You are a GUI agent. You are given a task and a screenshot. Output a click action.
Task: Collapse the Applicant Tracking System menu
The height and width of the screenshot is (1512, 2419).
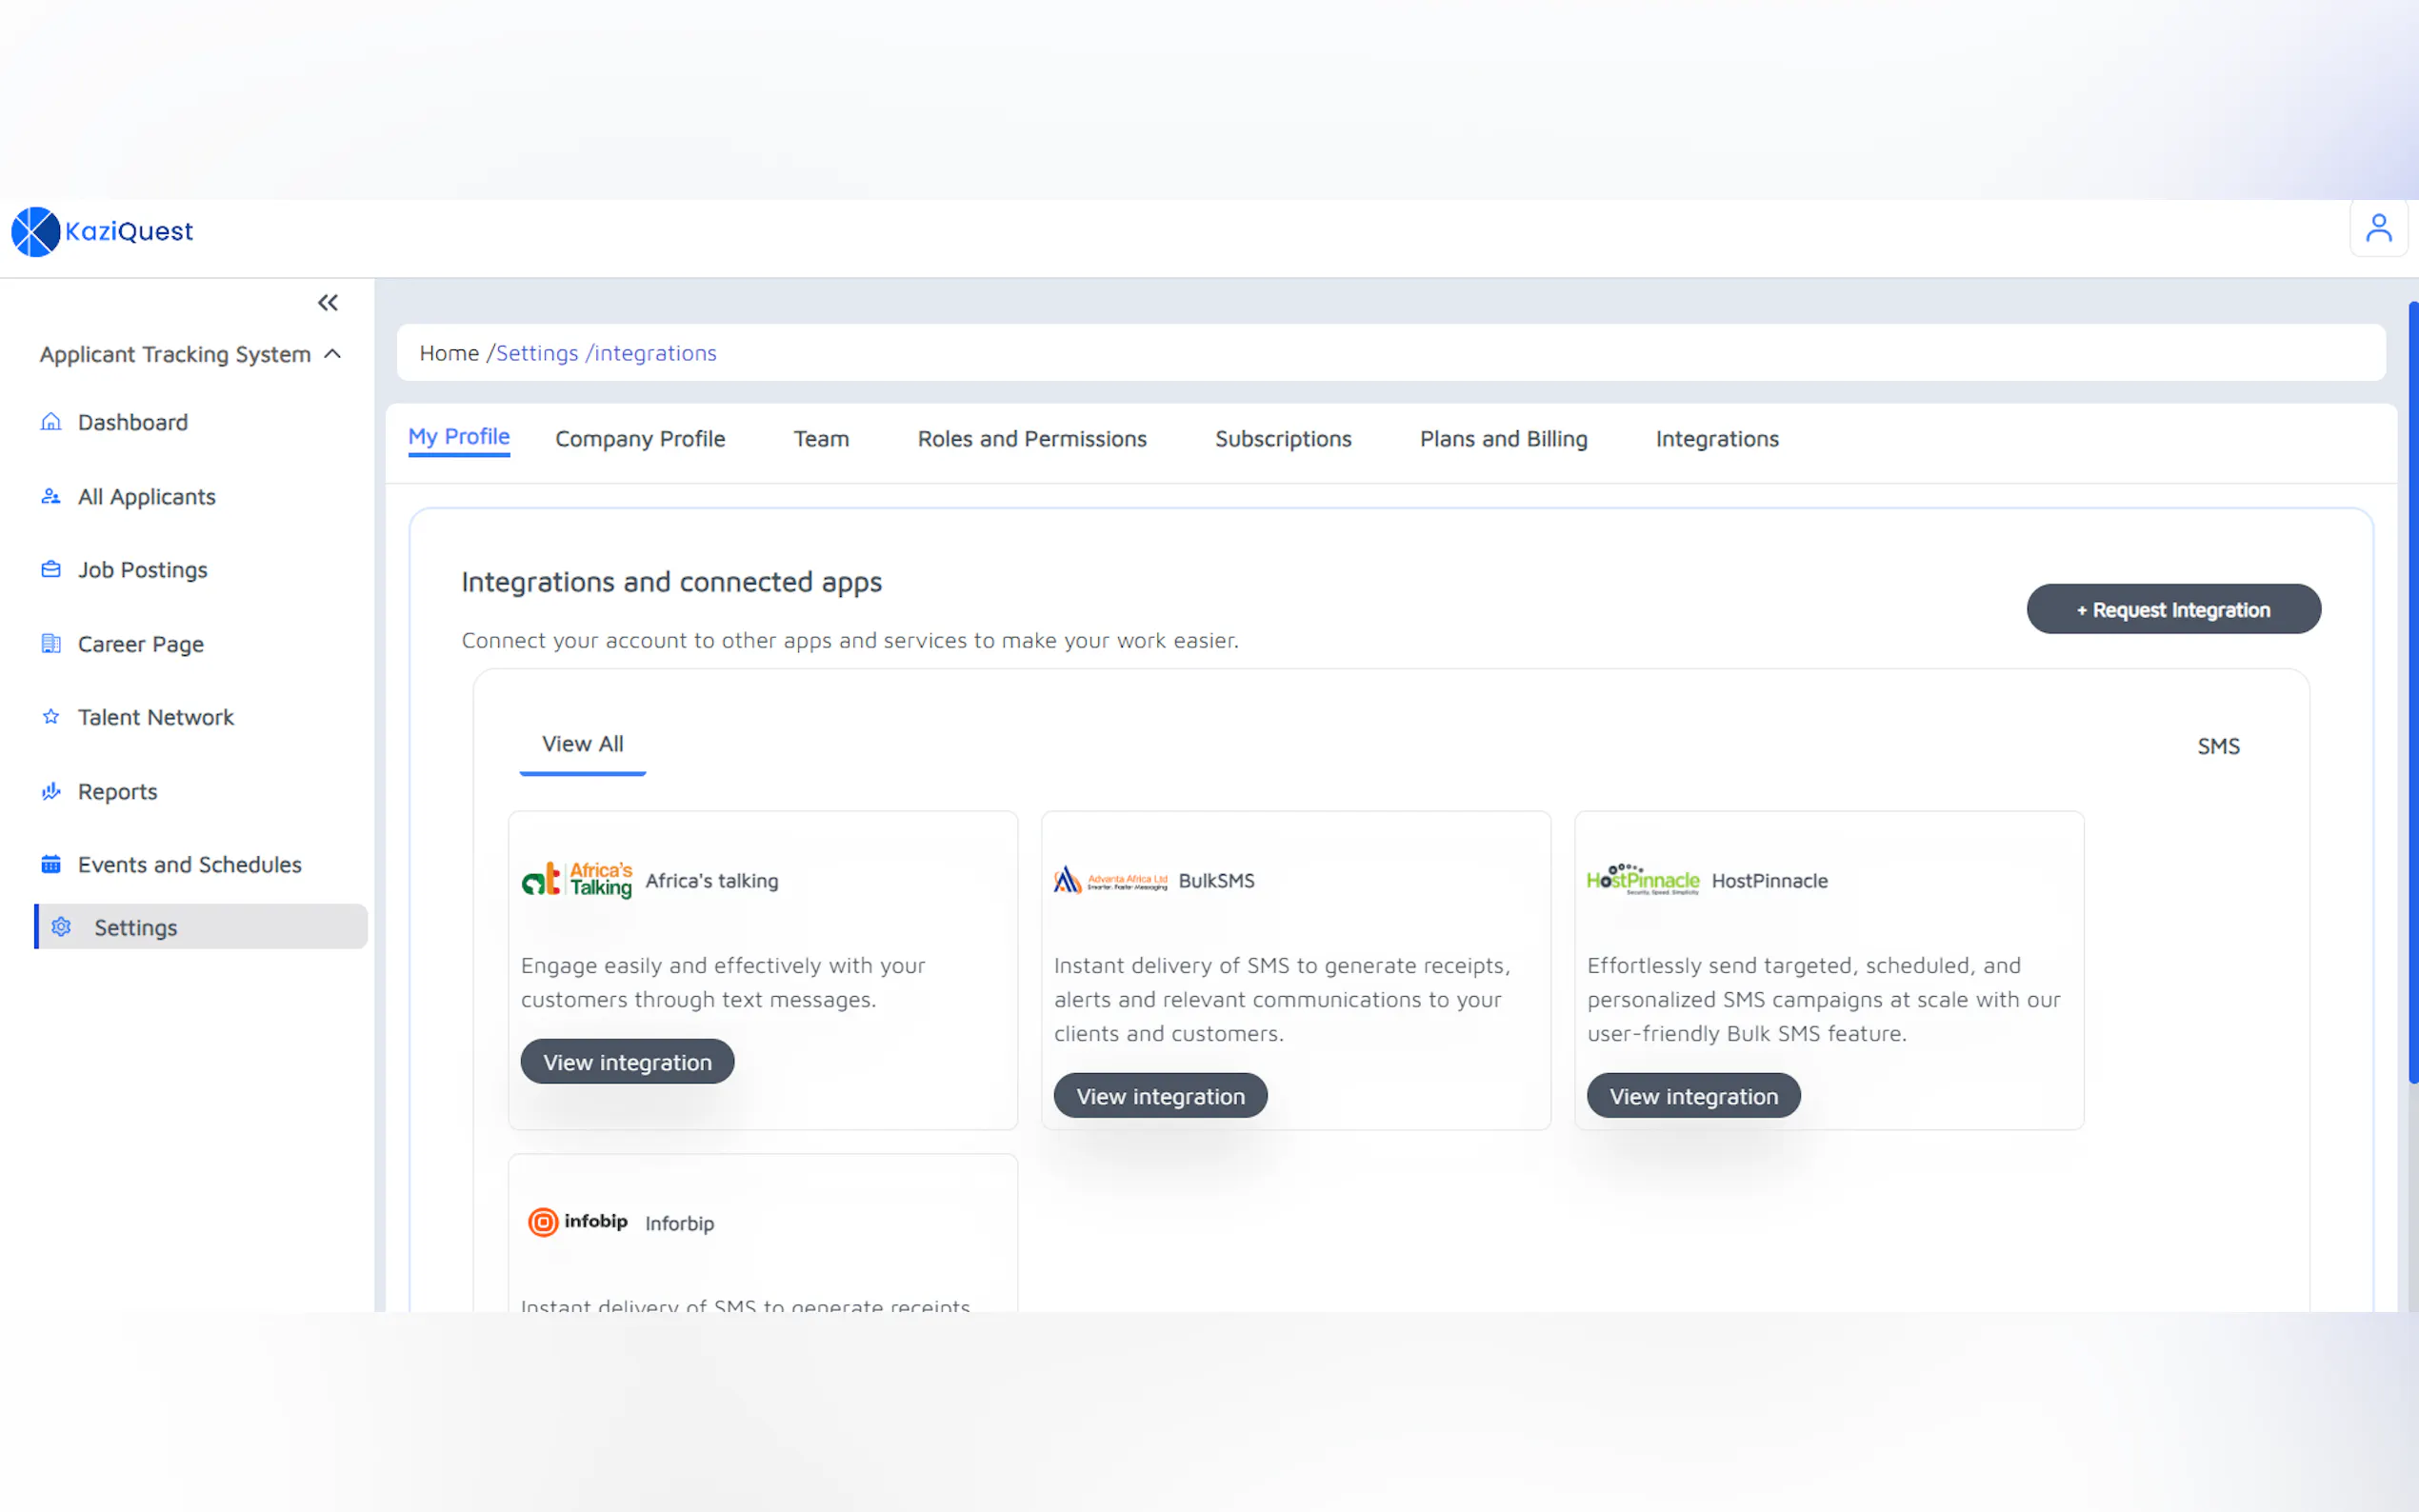point(333,354)
